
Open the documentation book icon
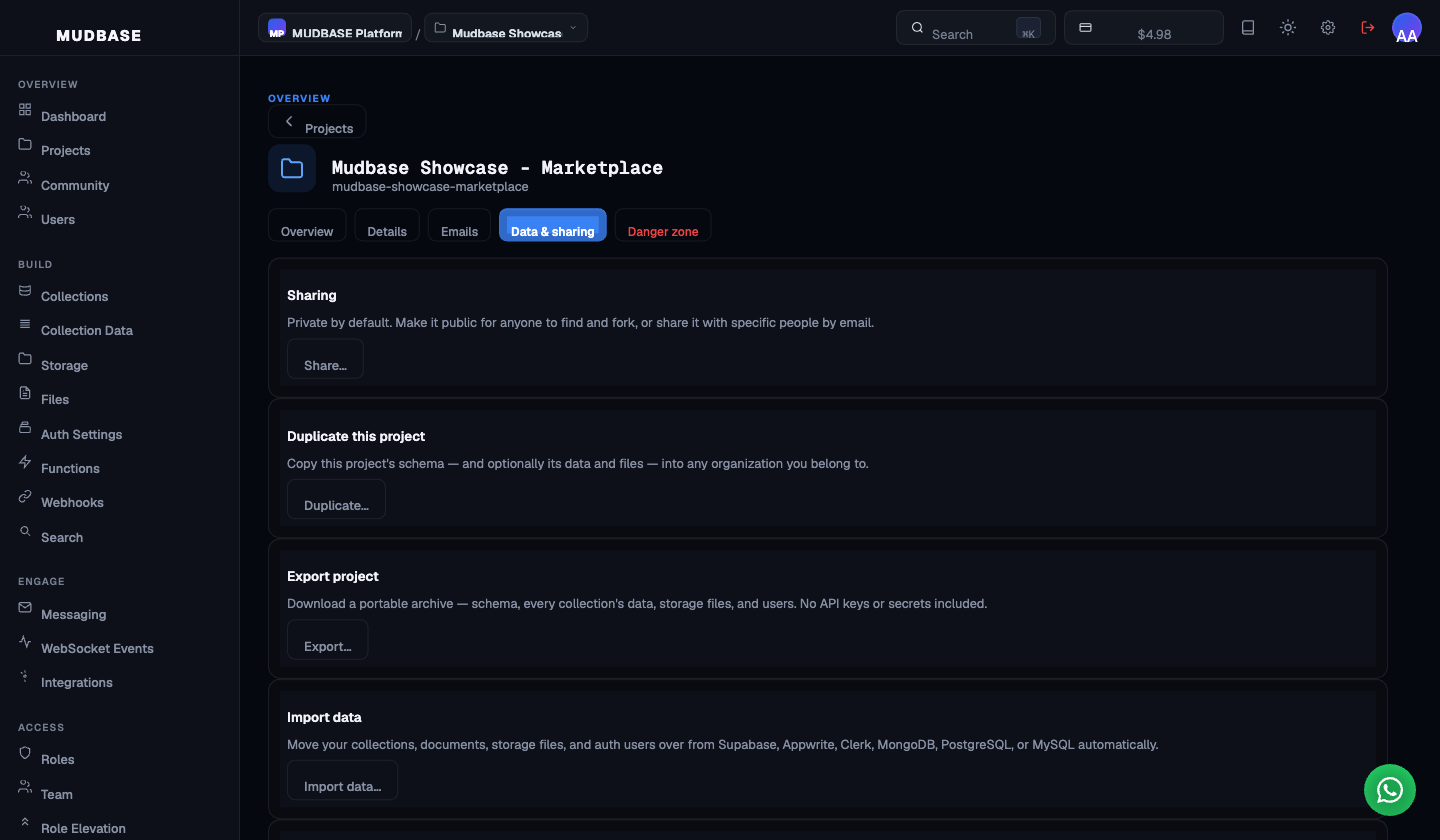pos(1248,28)
